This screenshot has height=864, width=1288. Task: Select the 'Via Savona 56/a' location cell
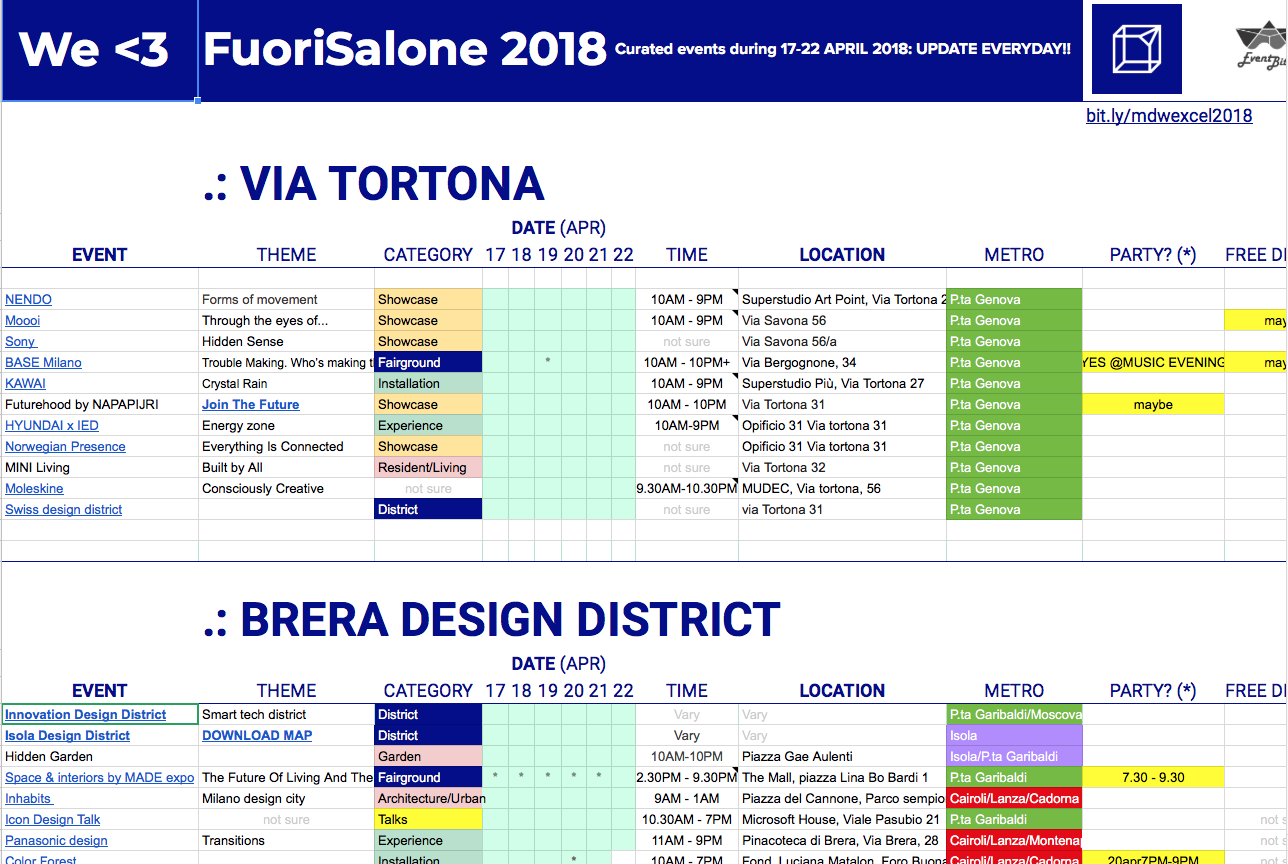pyautogui.click(x=842, y=341)
